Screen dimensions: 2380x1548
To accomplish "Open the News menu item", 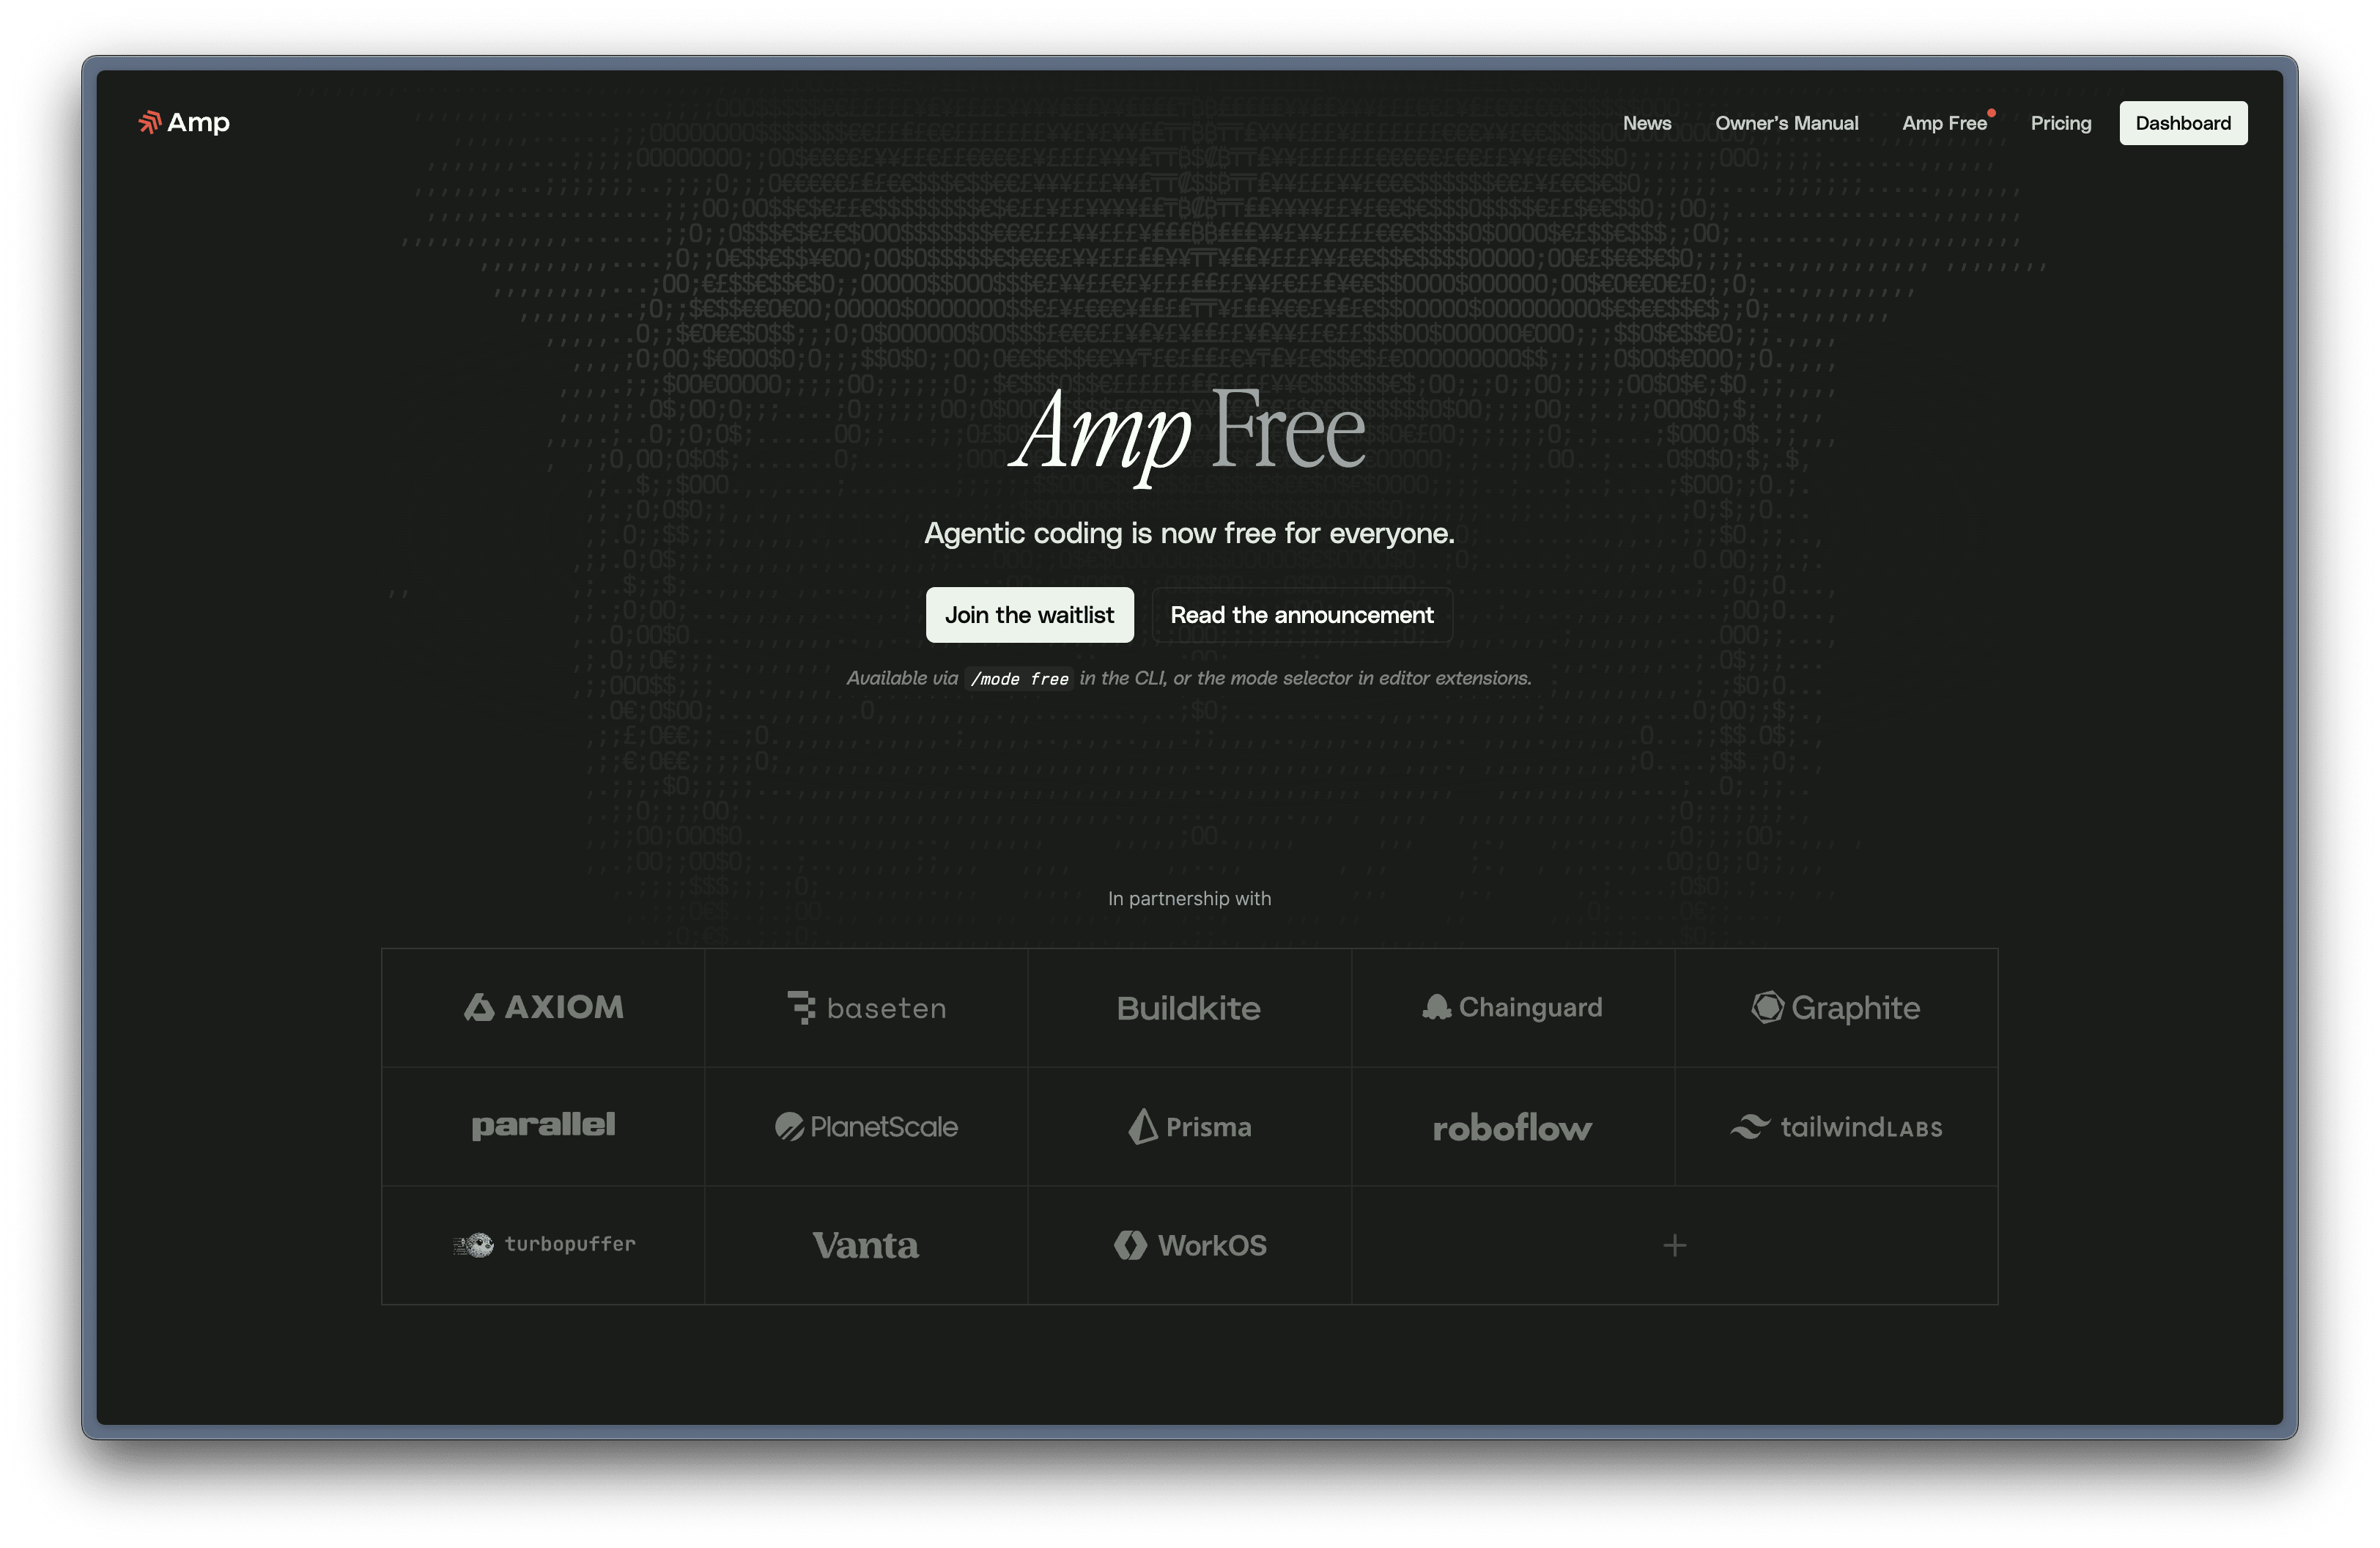I will tap(1646, 123).
